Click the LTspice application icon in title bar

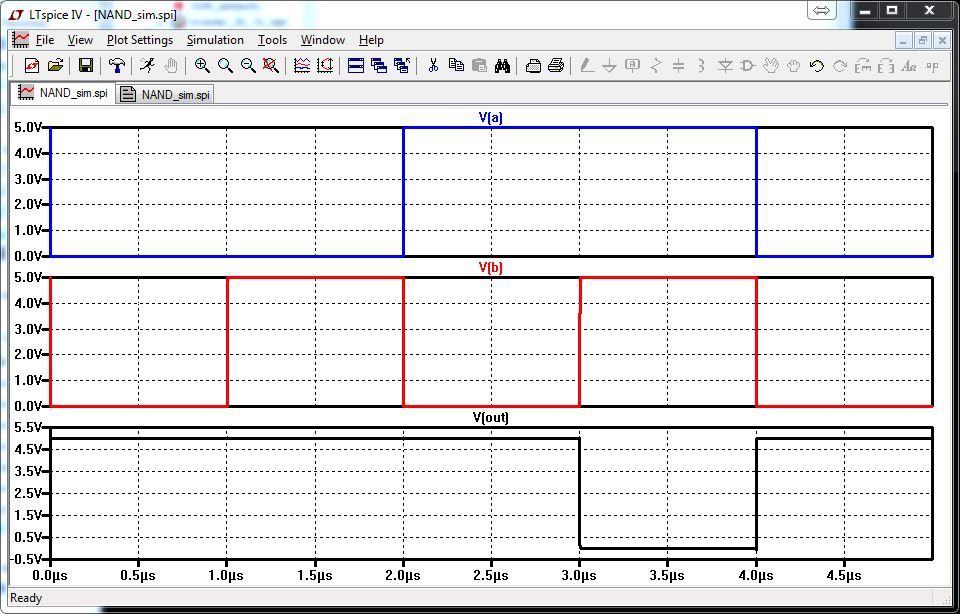pyautogui.click(x=16, y=14)
